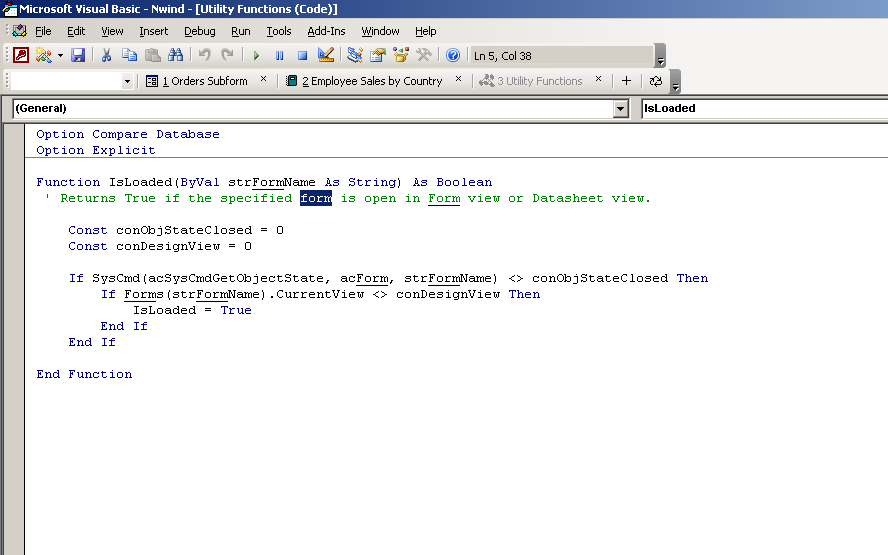Click '.CurrentView' in the code
The width and height of the screenshot is (888, 555).
(x=316, y=294)
